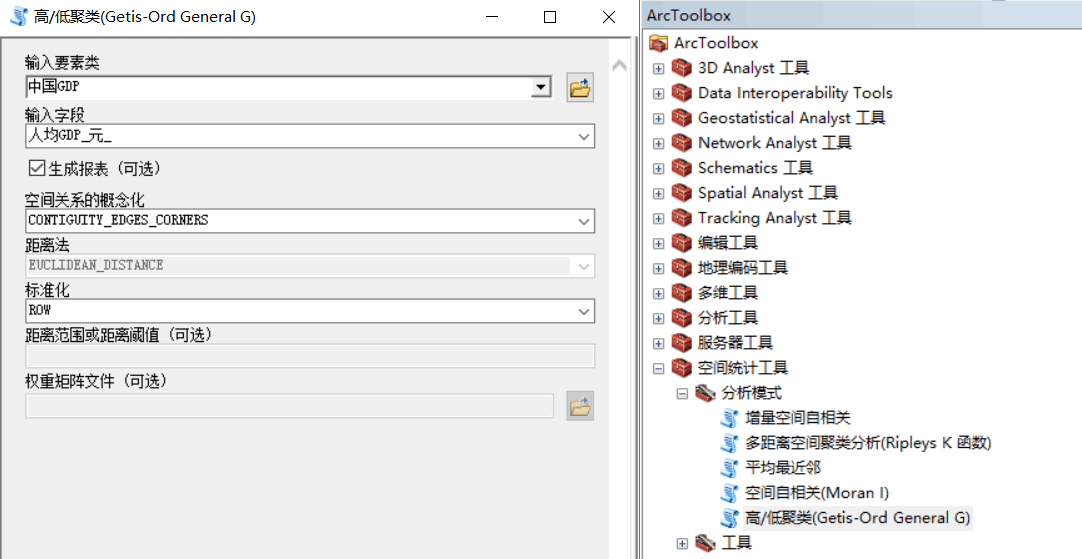Maximize the Getis-Ord General G dialog

(550, 17)
